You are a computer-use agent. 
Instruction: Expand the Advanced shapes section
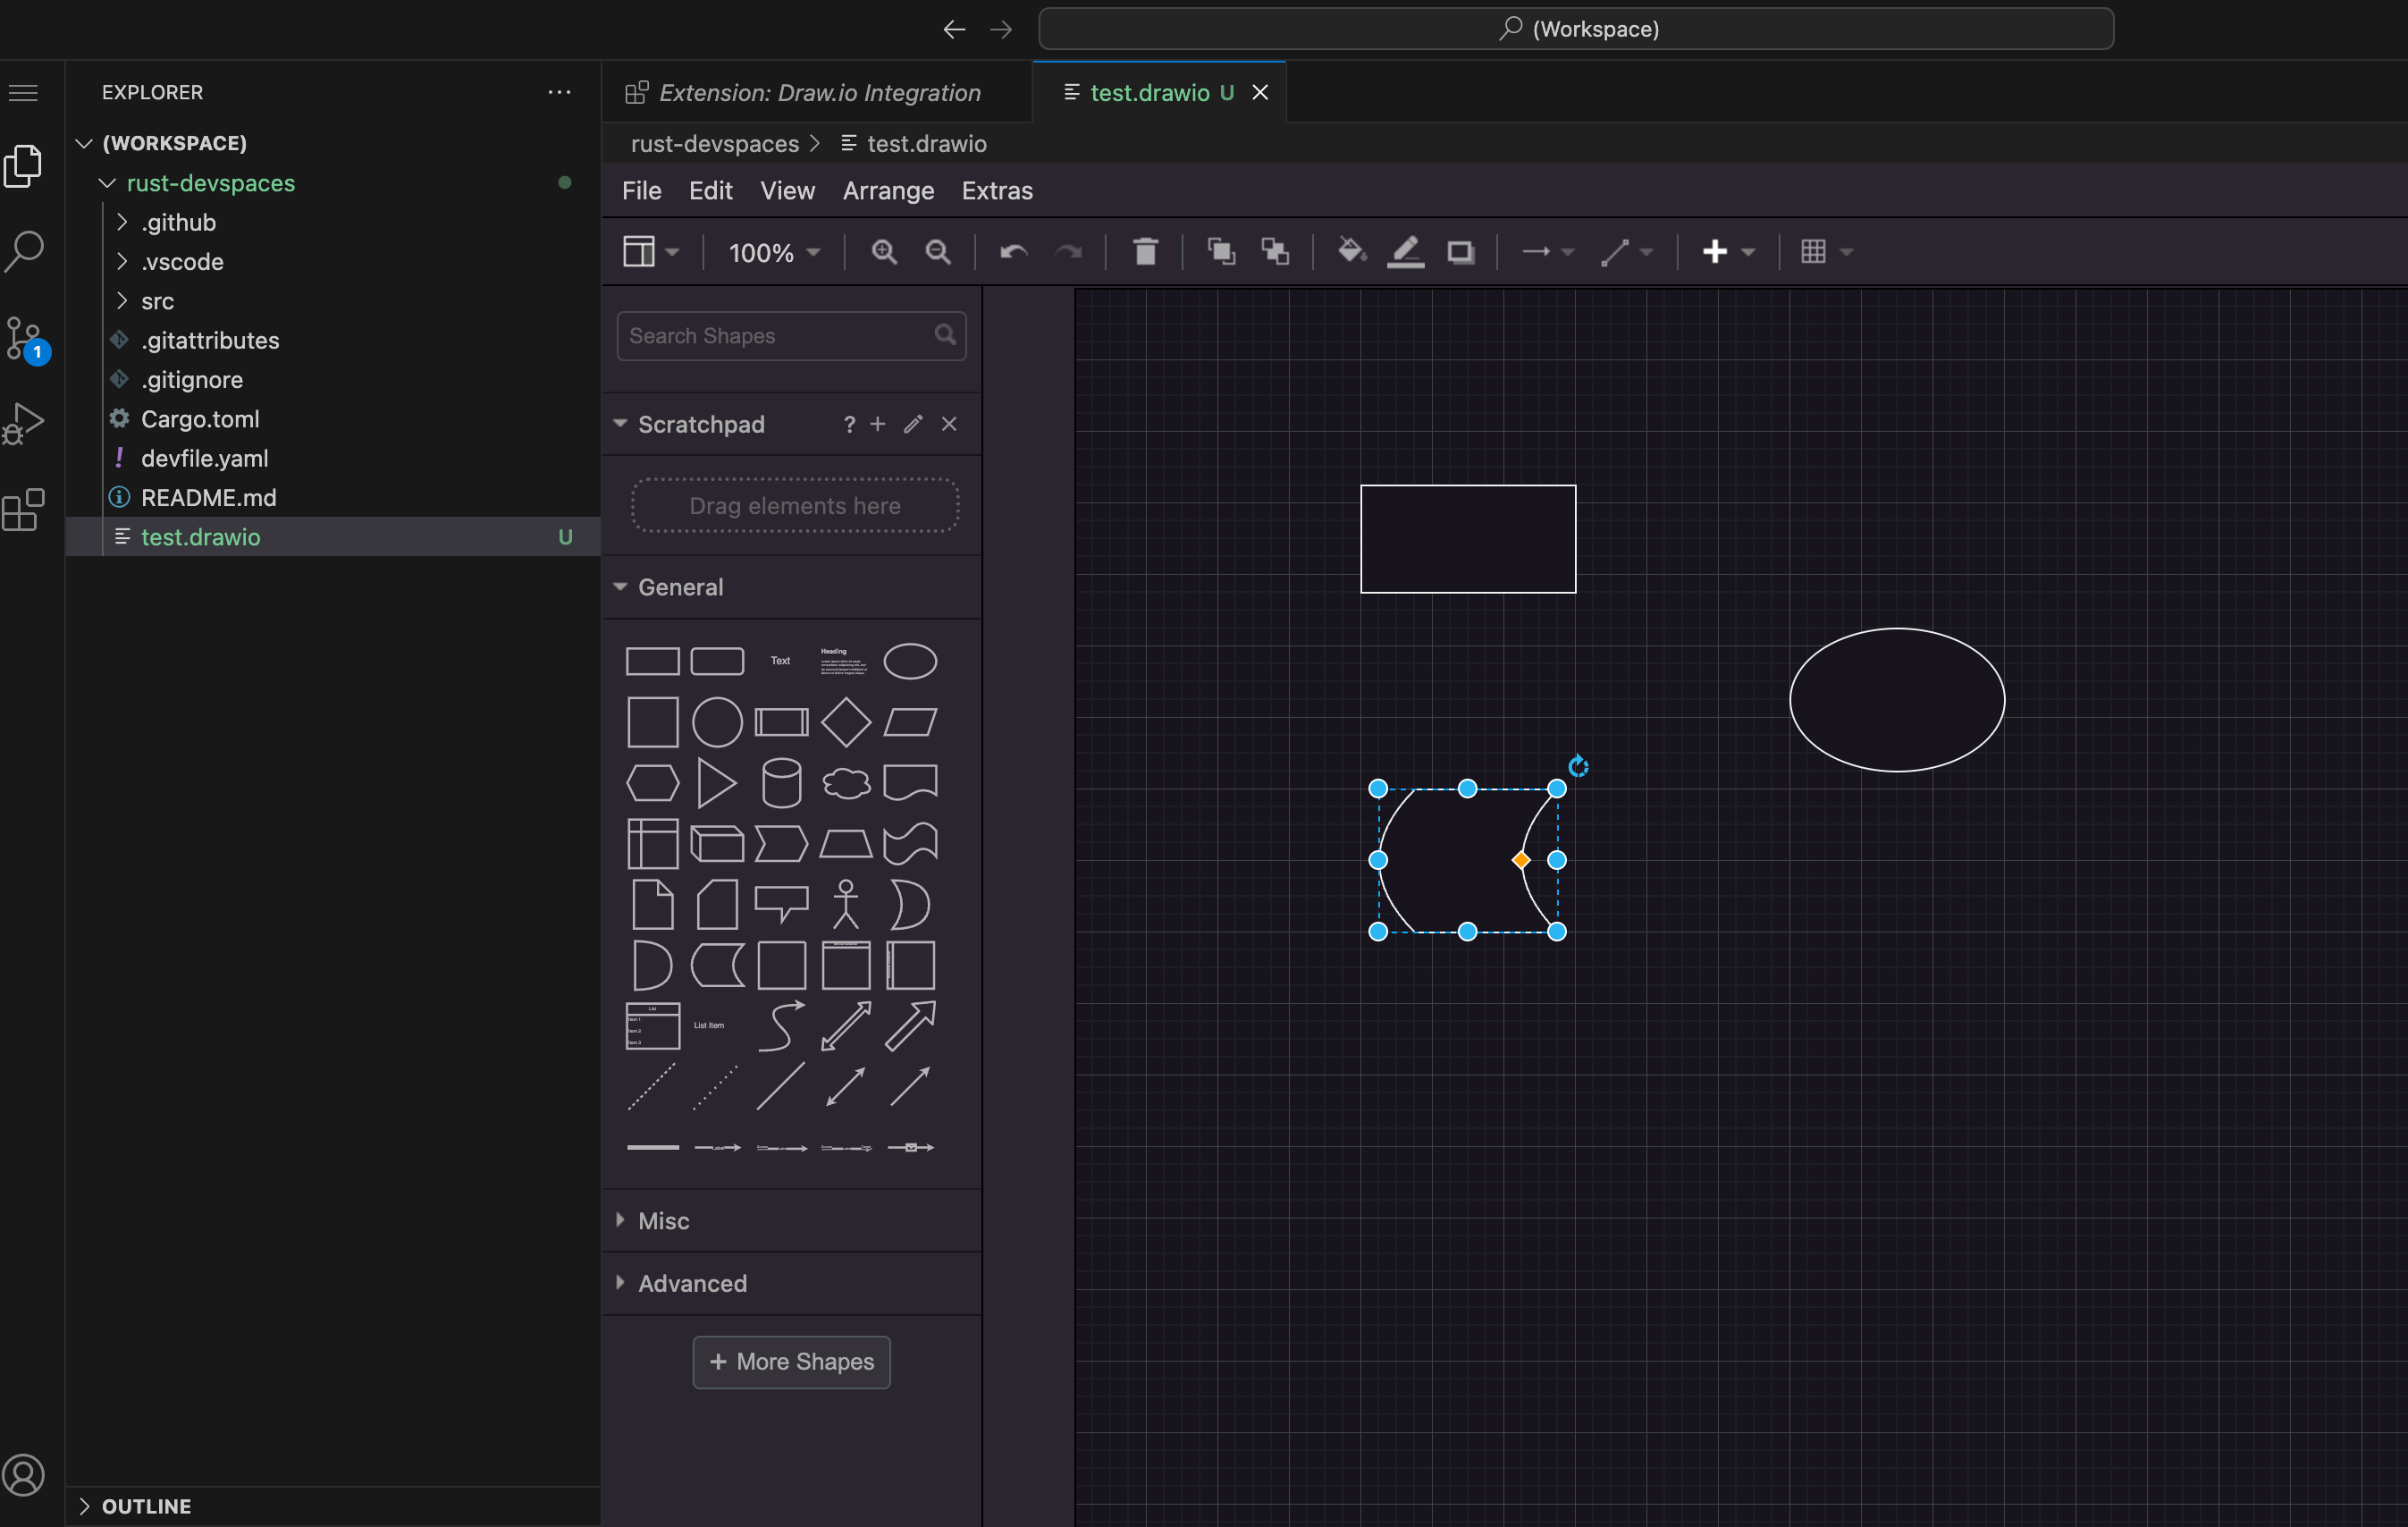point(792,1283)
